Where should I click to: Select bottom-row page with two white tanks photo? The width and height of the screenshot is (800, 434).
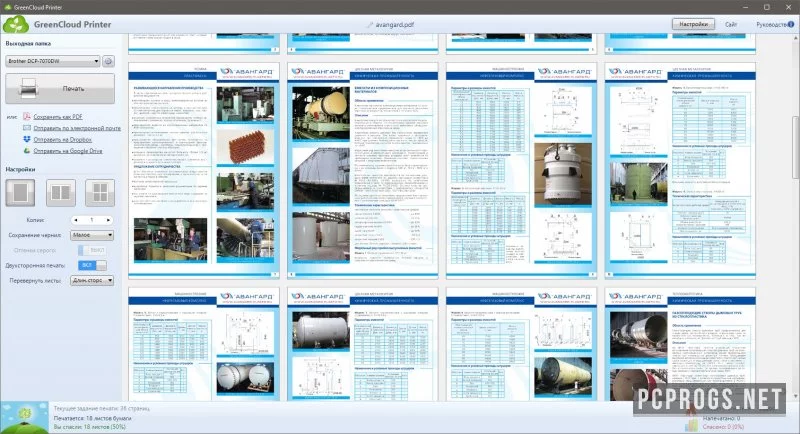204,344
